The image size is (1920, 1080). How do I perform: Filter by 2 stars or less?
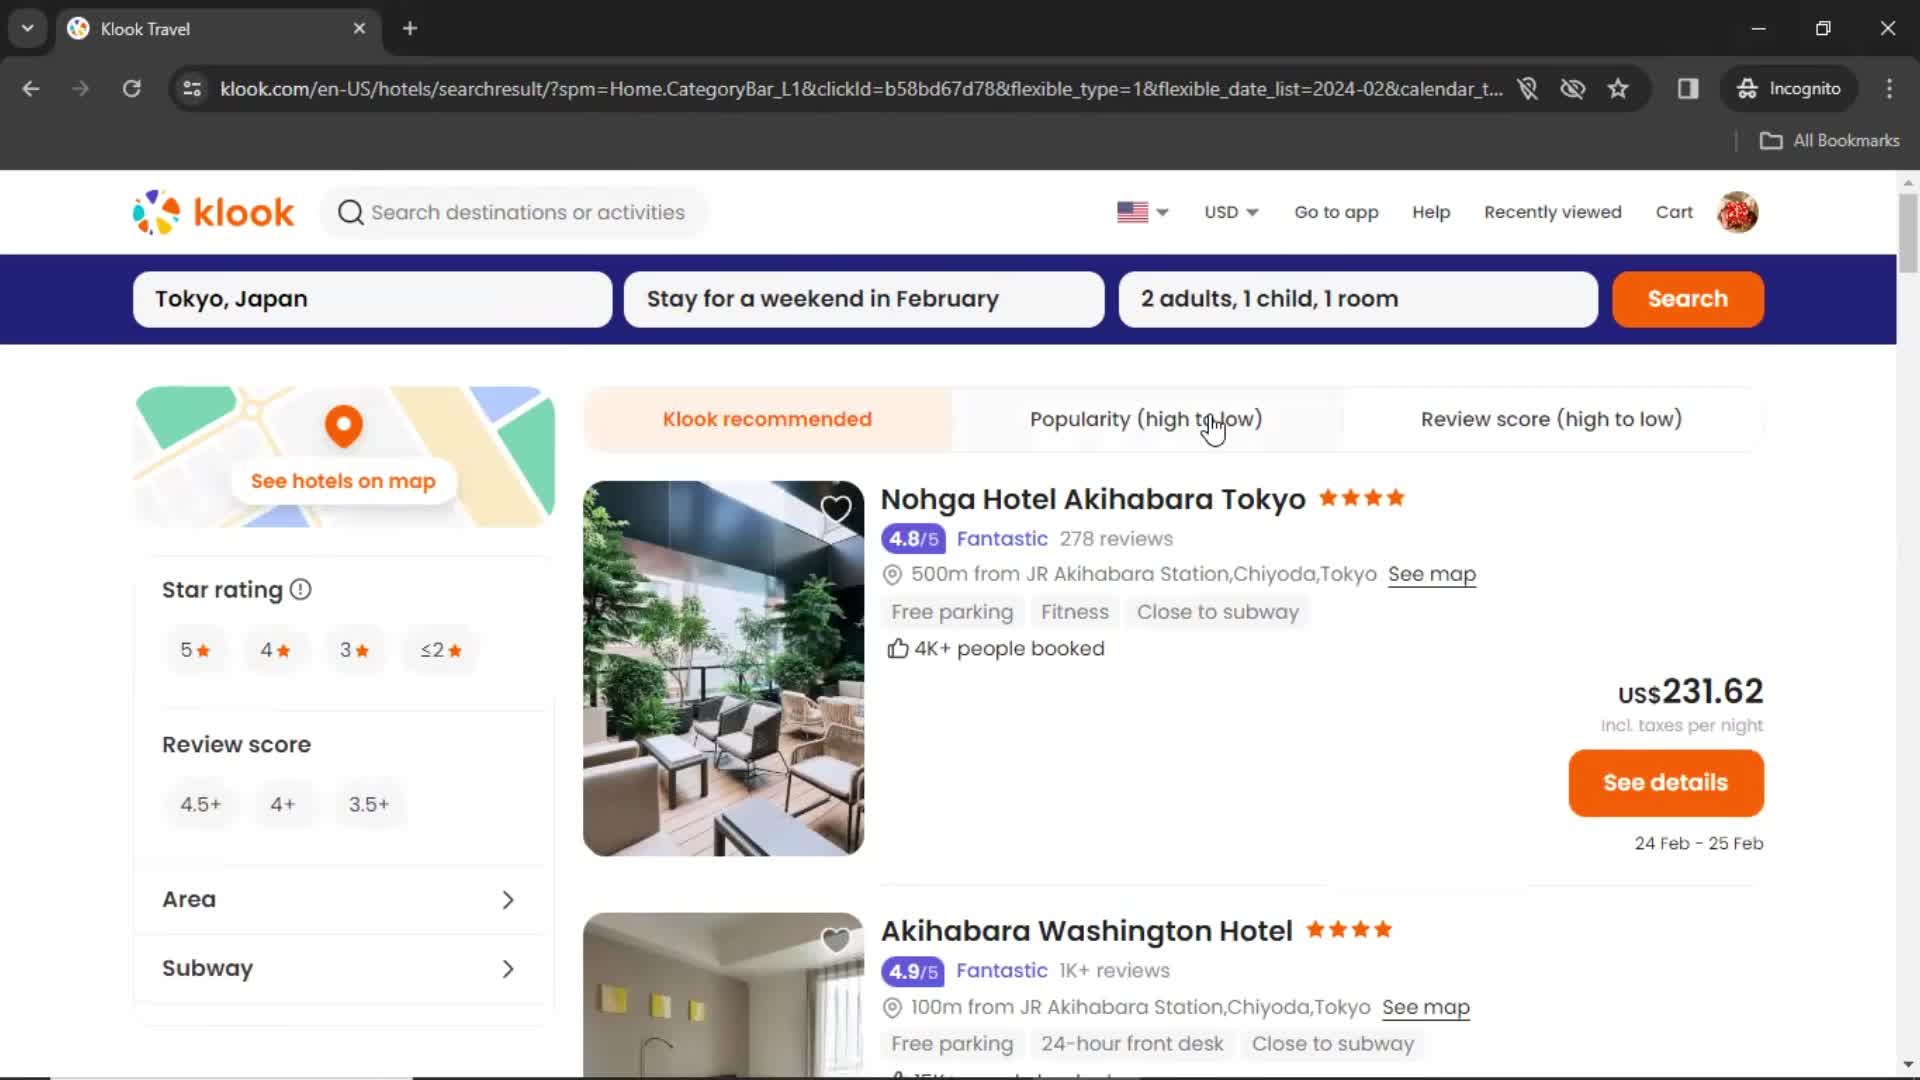441,650
